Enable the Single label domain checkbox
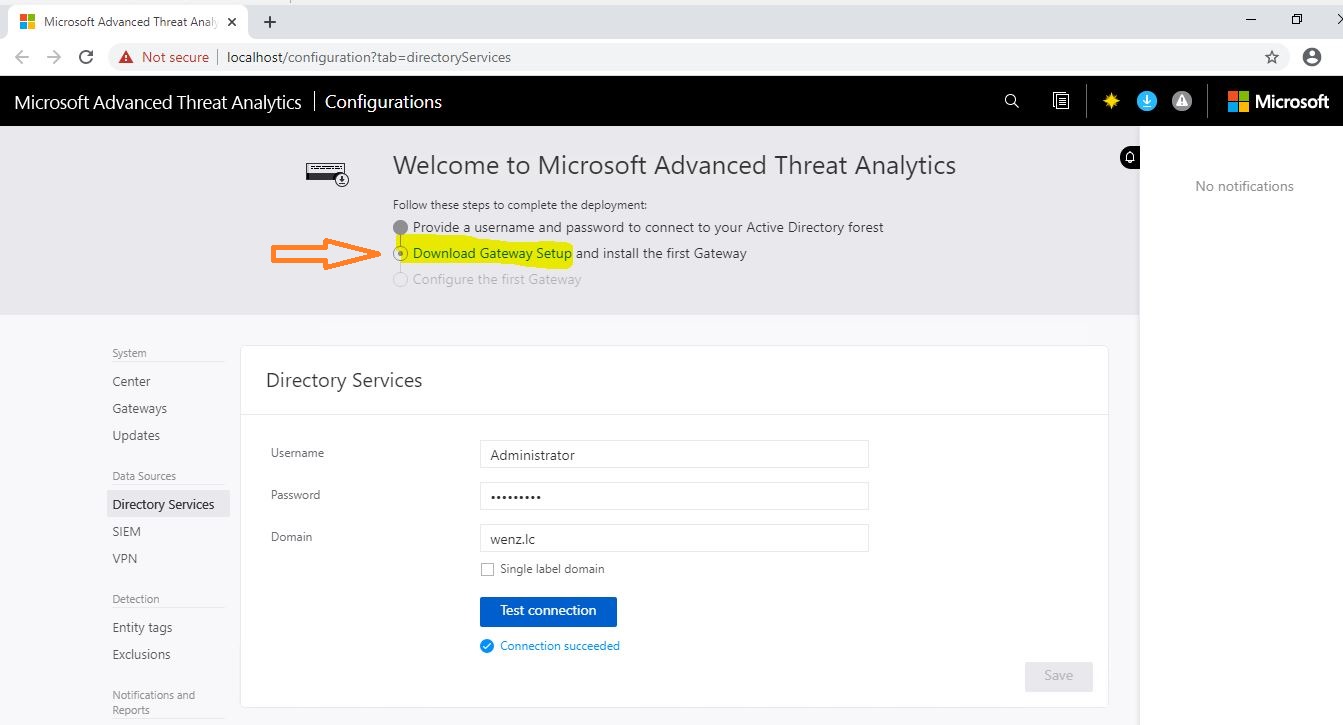Image resolution: width=1343 pixels, height=725 pixels. pos(488,569)
